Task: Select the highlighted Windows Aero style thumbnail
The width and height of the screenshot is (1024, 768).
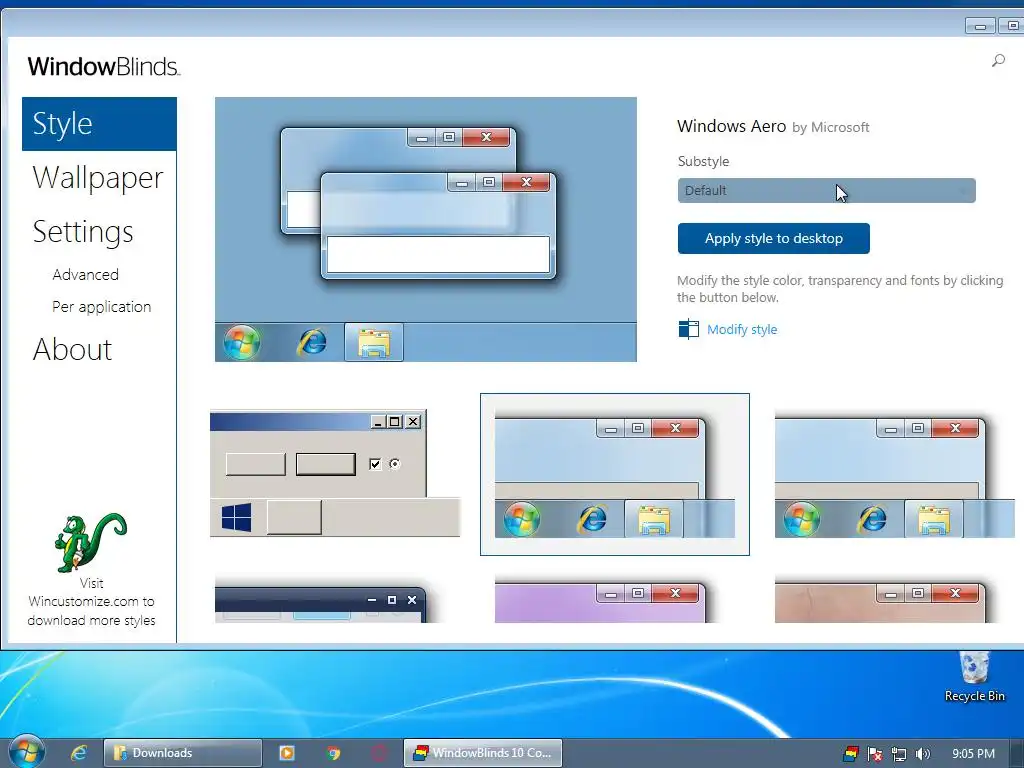Action: (x=615, y=474)
